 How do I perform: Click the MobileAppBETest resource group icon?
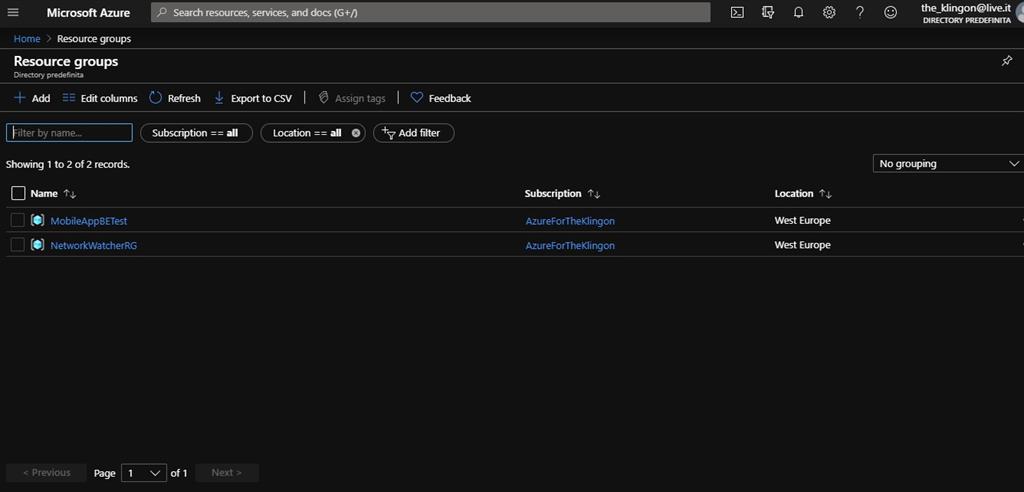(37, 221)
